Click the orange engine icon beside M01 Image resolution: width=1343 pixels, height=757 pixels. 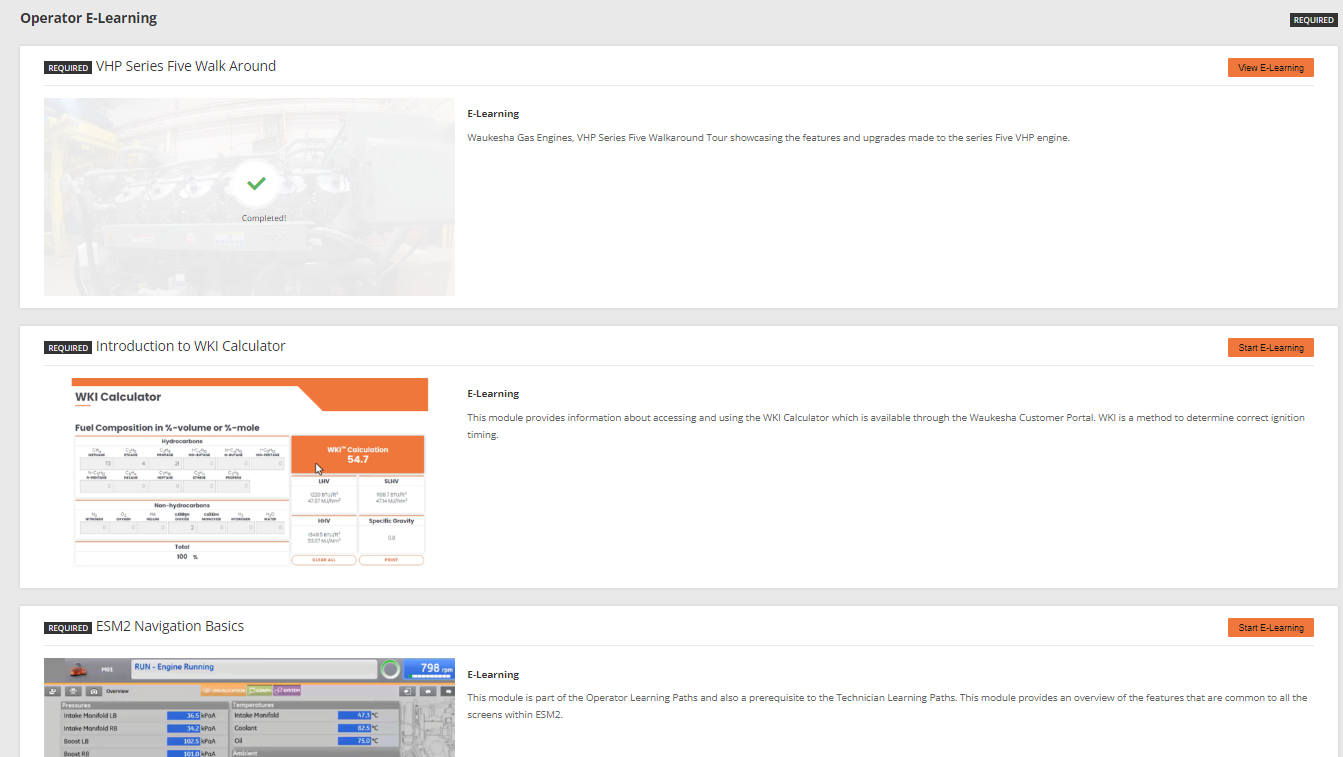[77, 669]
